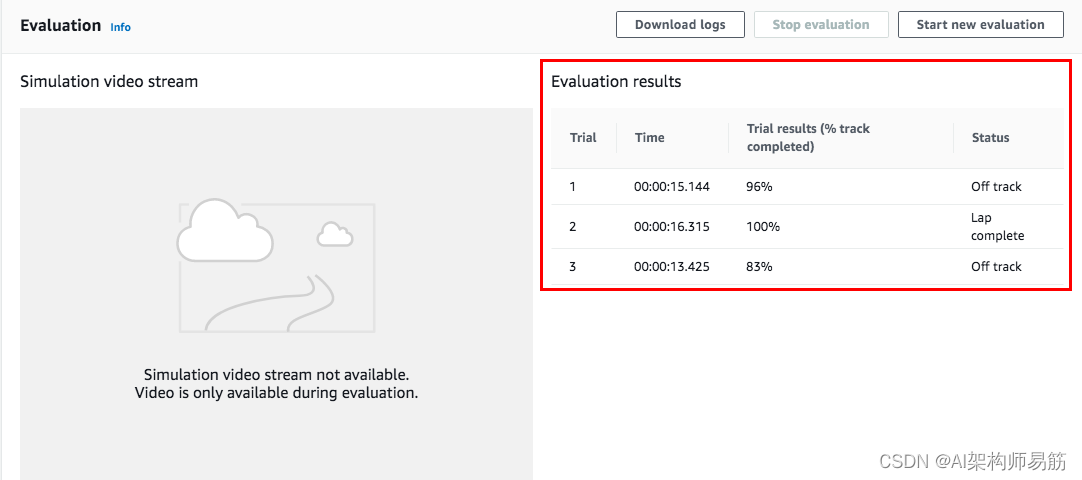Click the Download logs button
Screen dimensions: 1082x480
tap(680, 25)
